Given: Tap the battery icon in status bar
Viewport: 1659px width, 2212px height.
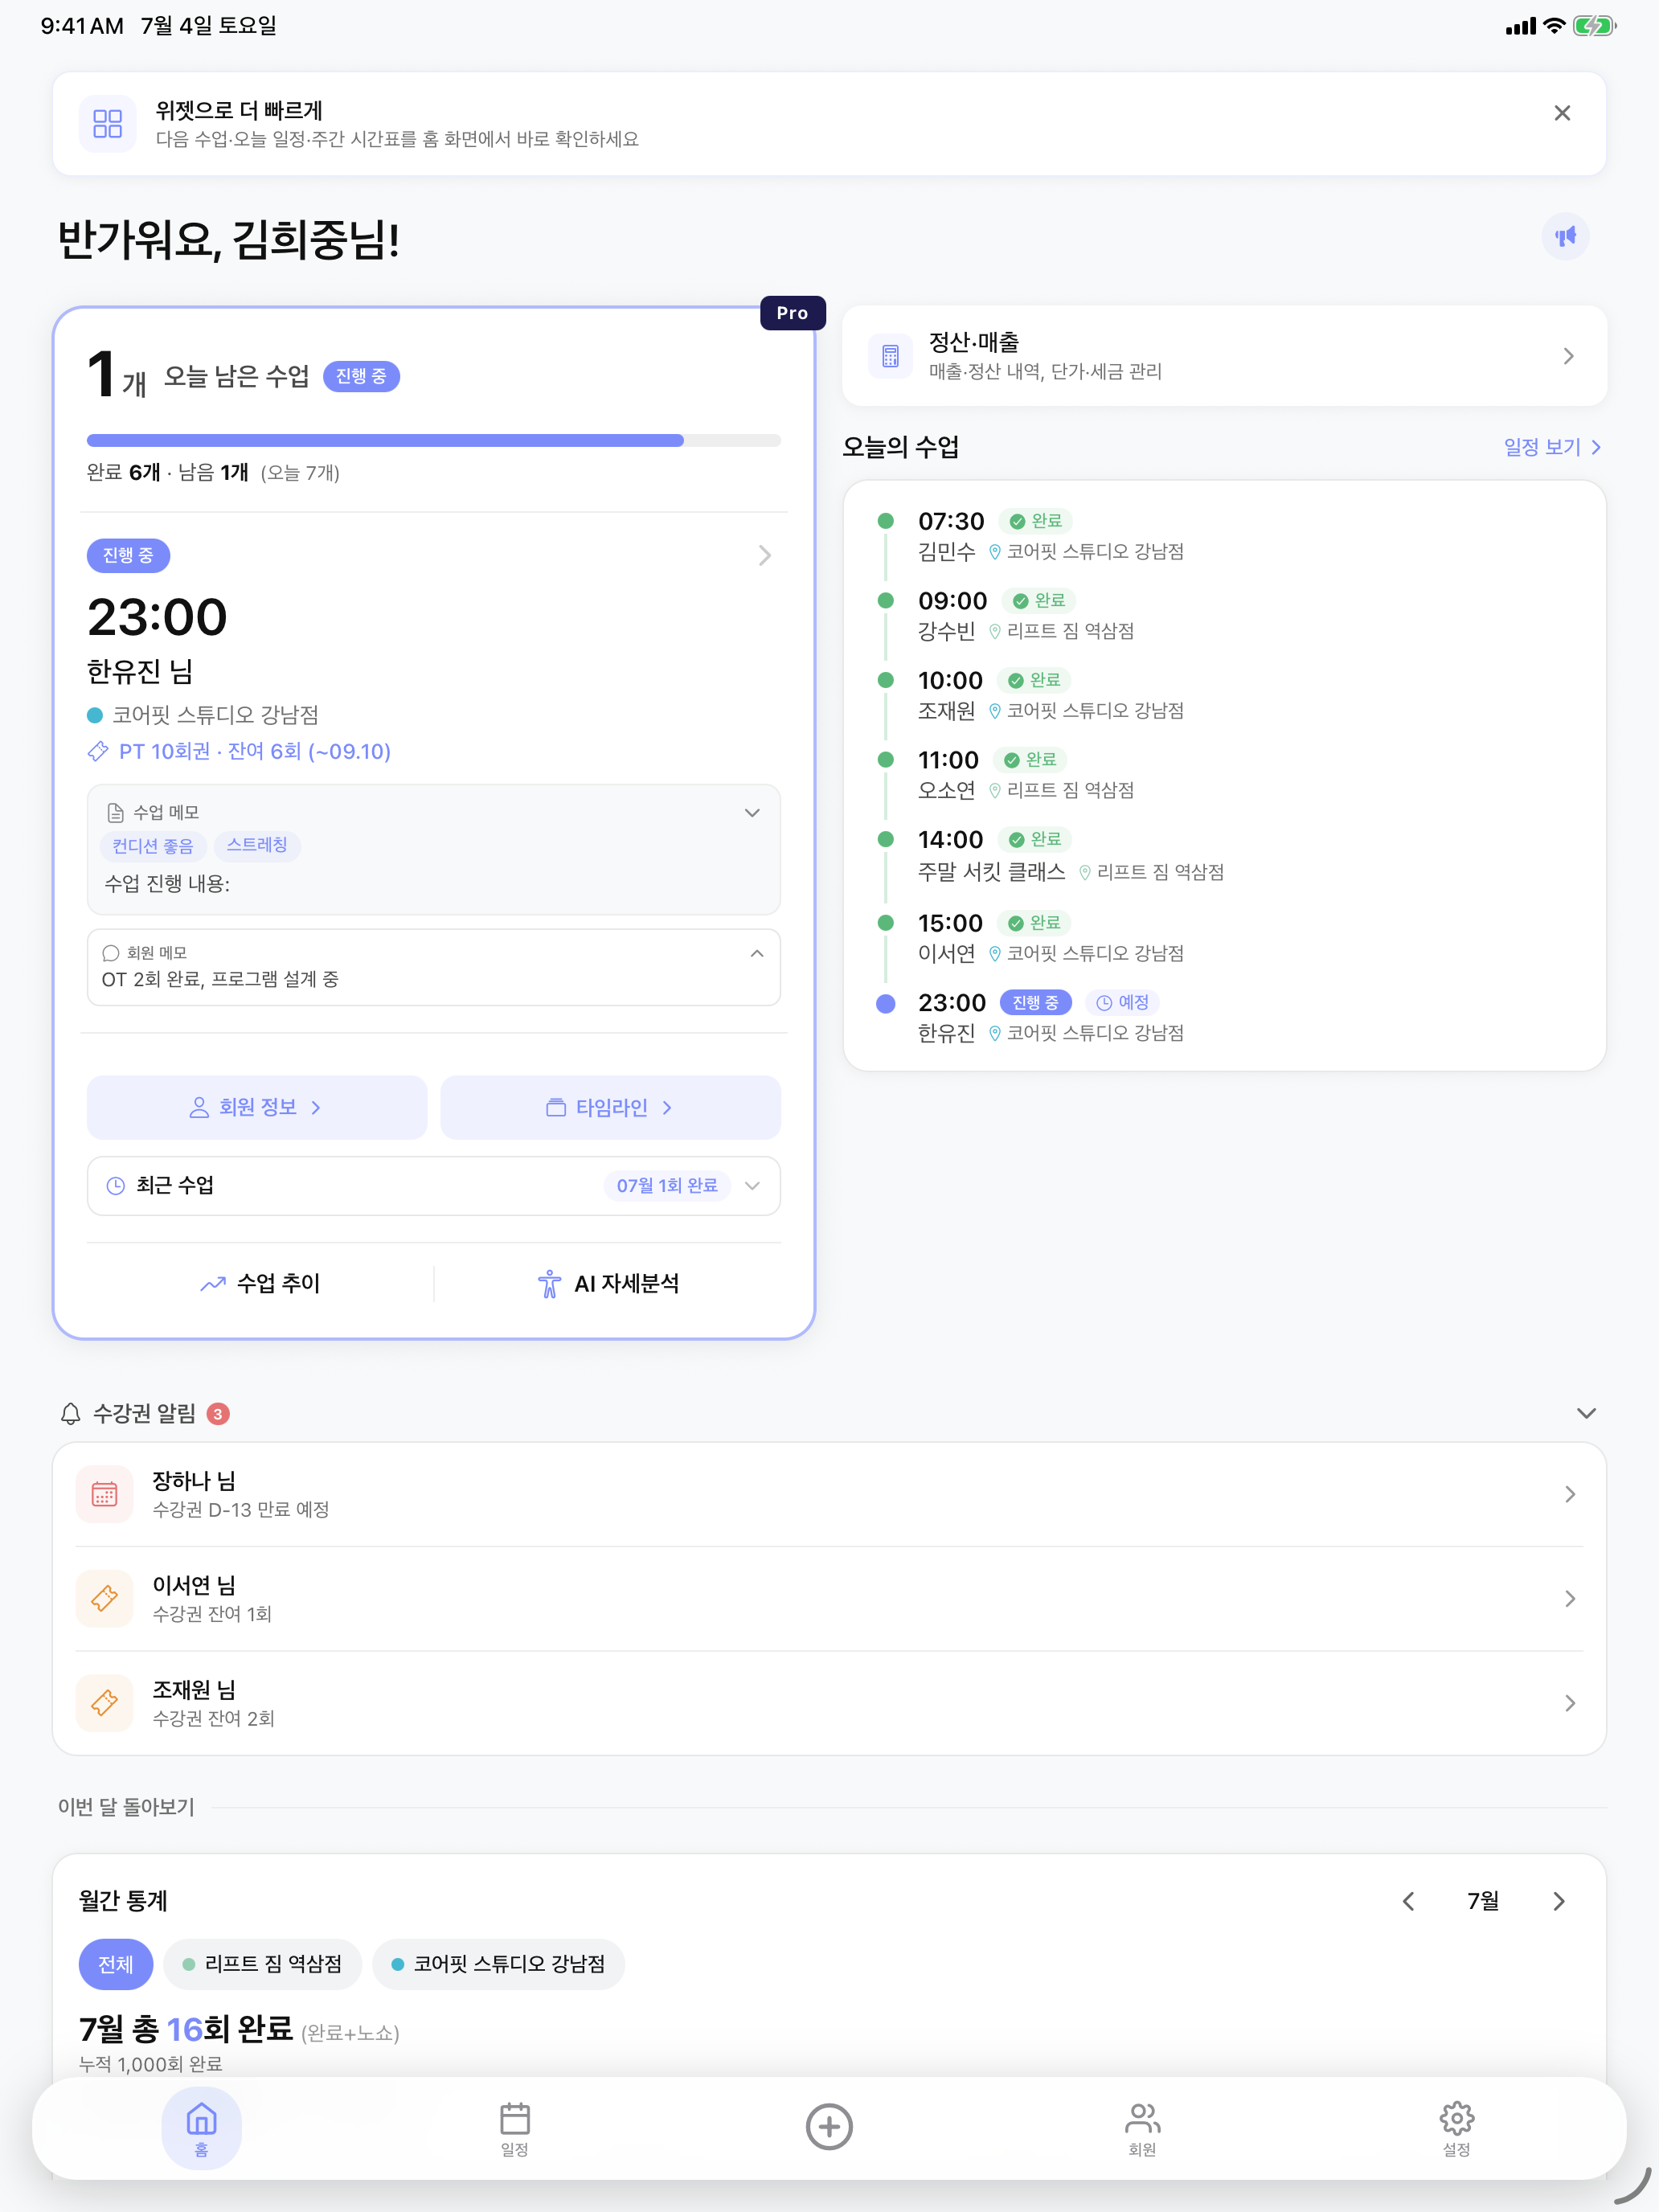Looking at the screenshot, I should 1594,26.
